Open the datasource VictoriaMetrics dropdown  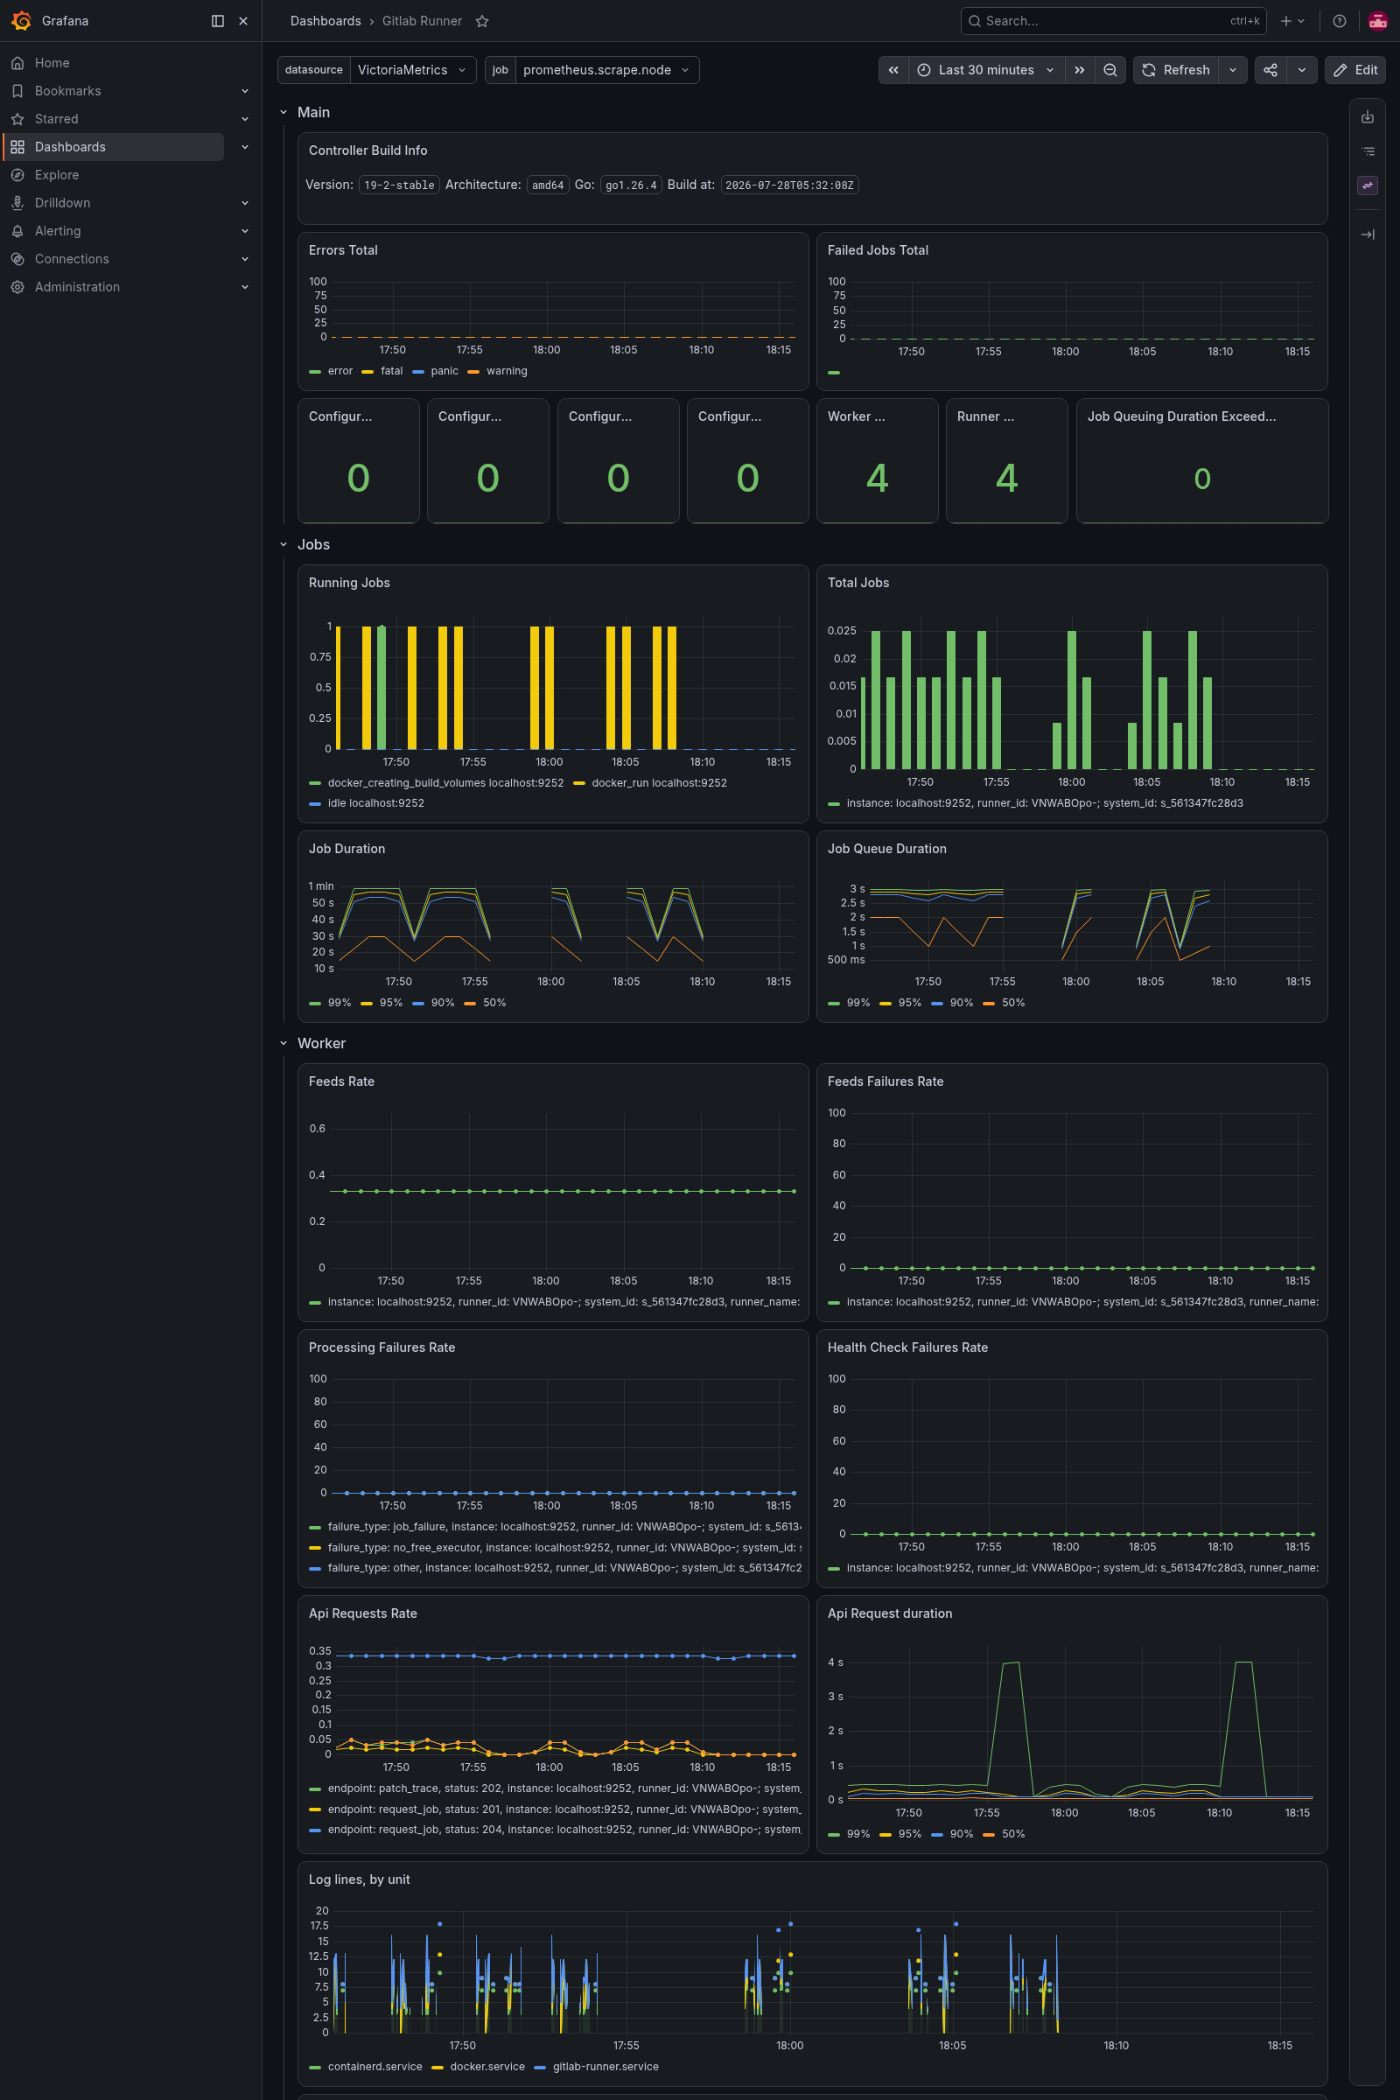coord(413,70)
